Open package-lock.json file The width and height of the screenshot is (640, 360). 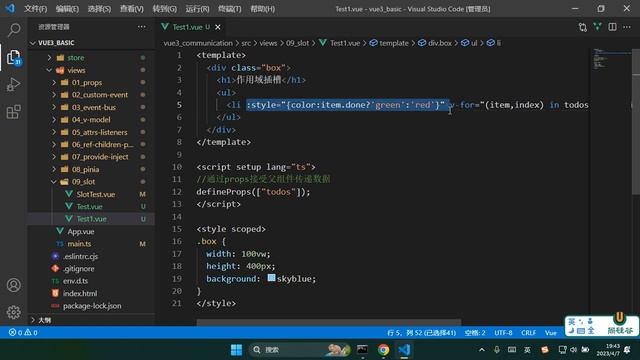tap(91, 306)
